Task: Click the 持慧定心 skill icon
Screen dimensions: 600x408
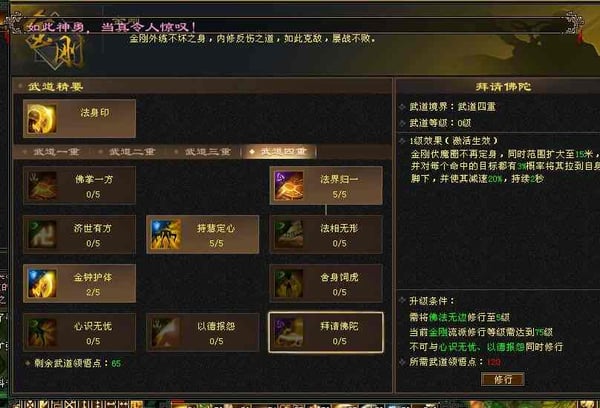Action: click(165, 234)
